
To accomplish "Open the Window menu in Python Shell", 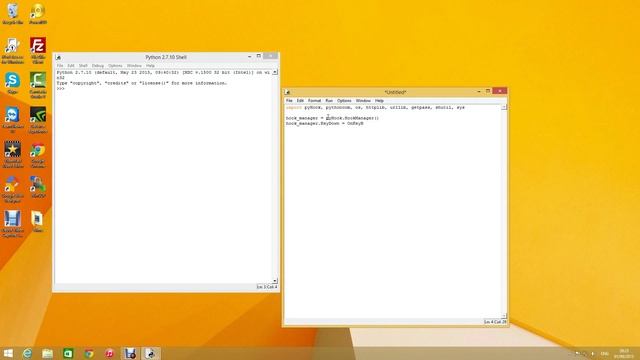I will tap(134, 66).
